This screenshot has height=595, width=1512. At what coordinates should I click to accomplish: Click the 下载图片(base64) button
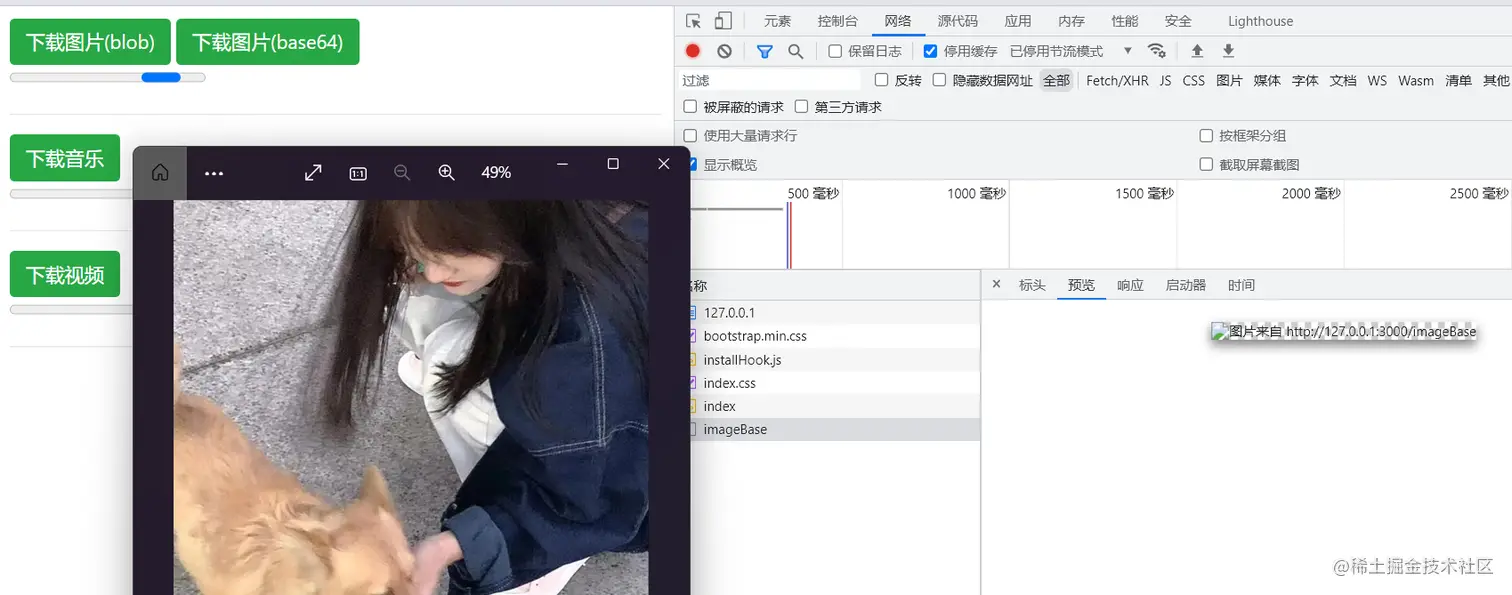(267, 42)
